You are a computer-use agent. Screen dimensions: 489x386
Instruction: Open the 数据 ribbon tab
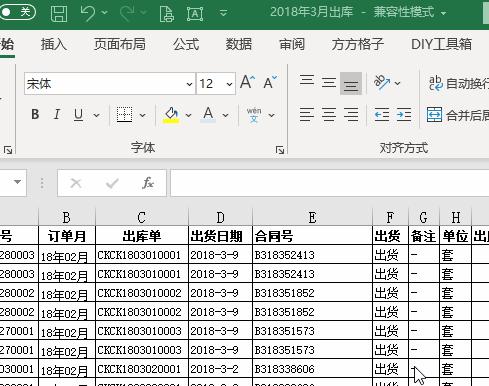pos(239,44)
